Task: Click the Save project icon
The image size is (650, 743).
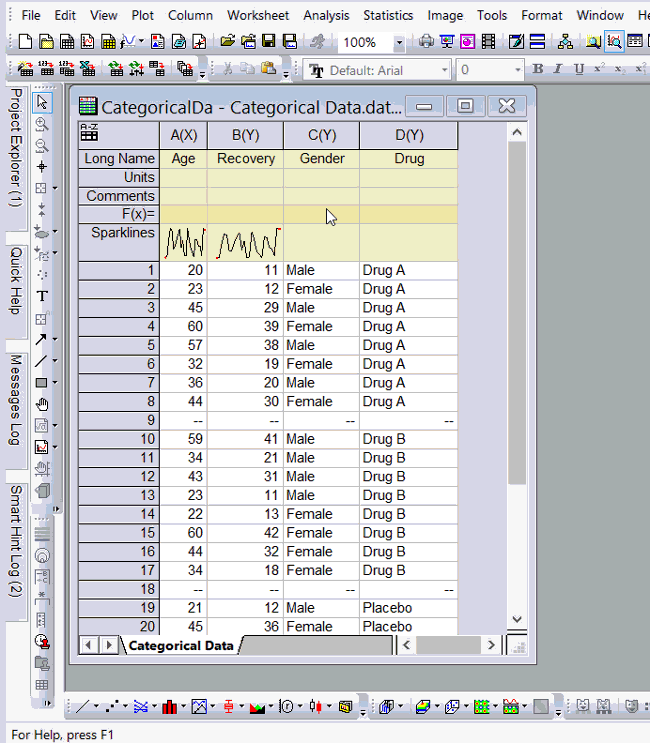Action: pos(269,42)
